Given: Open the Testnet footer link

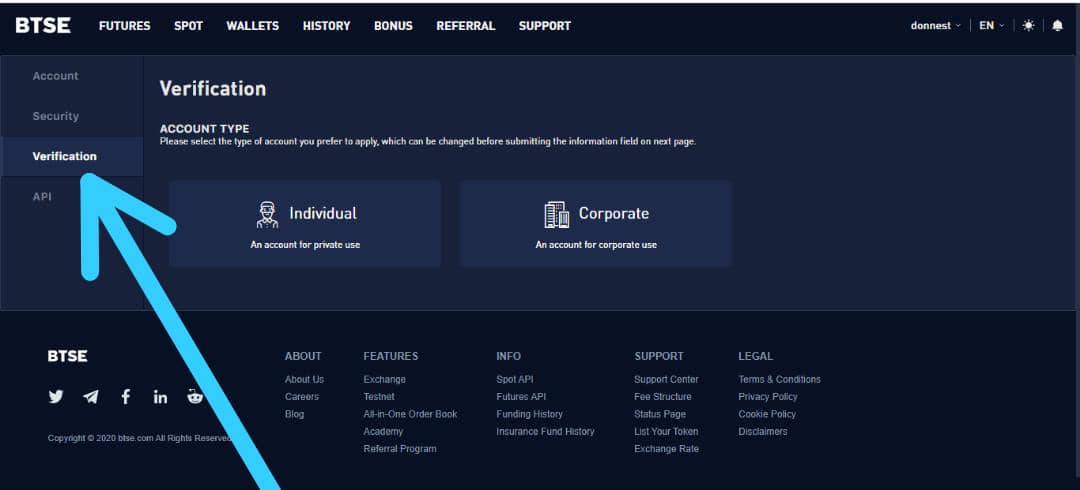Looking at the screenshot, I should point(379,396).
